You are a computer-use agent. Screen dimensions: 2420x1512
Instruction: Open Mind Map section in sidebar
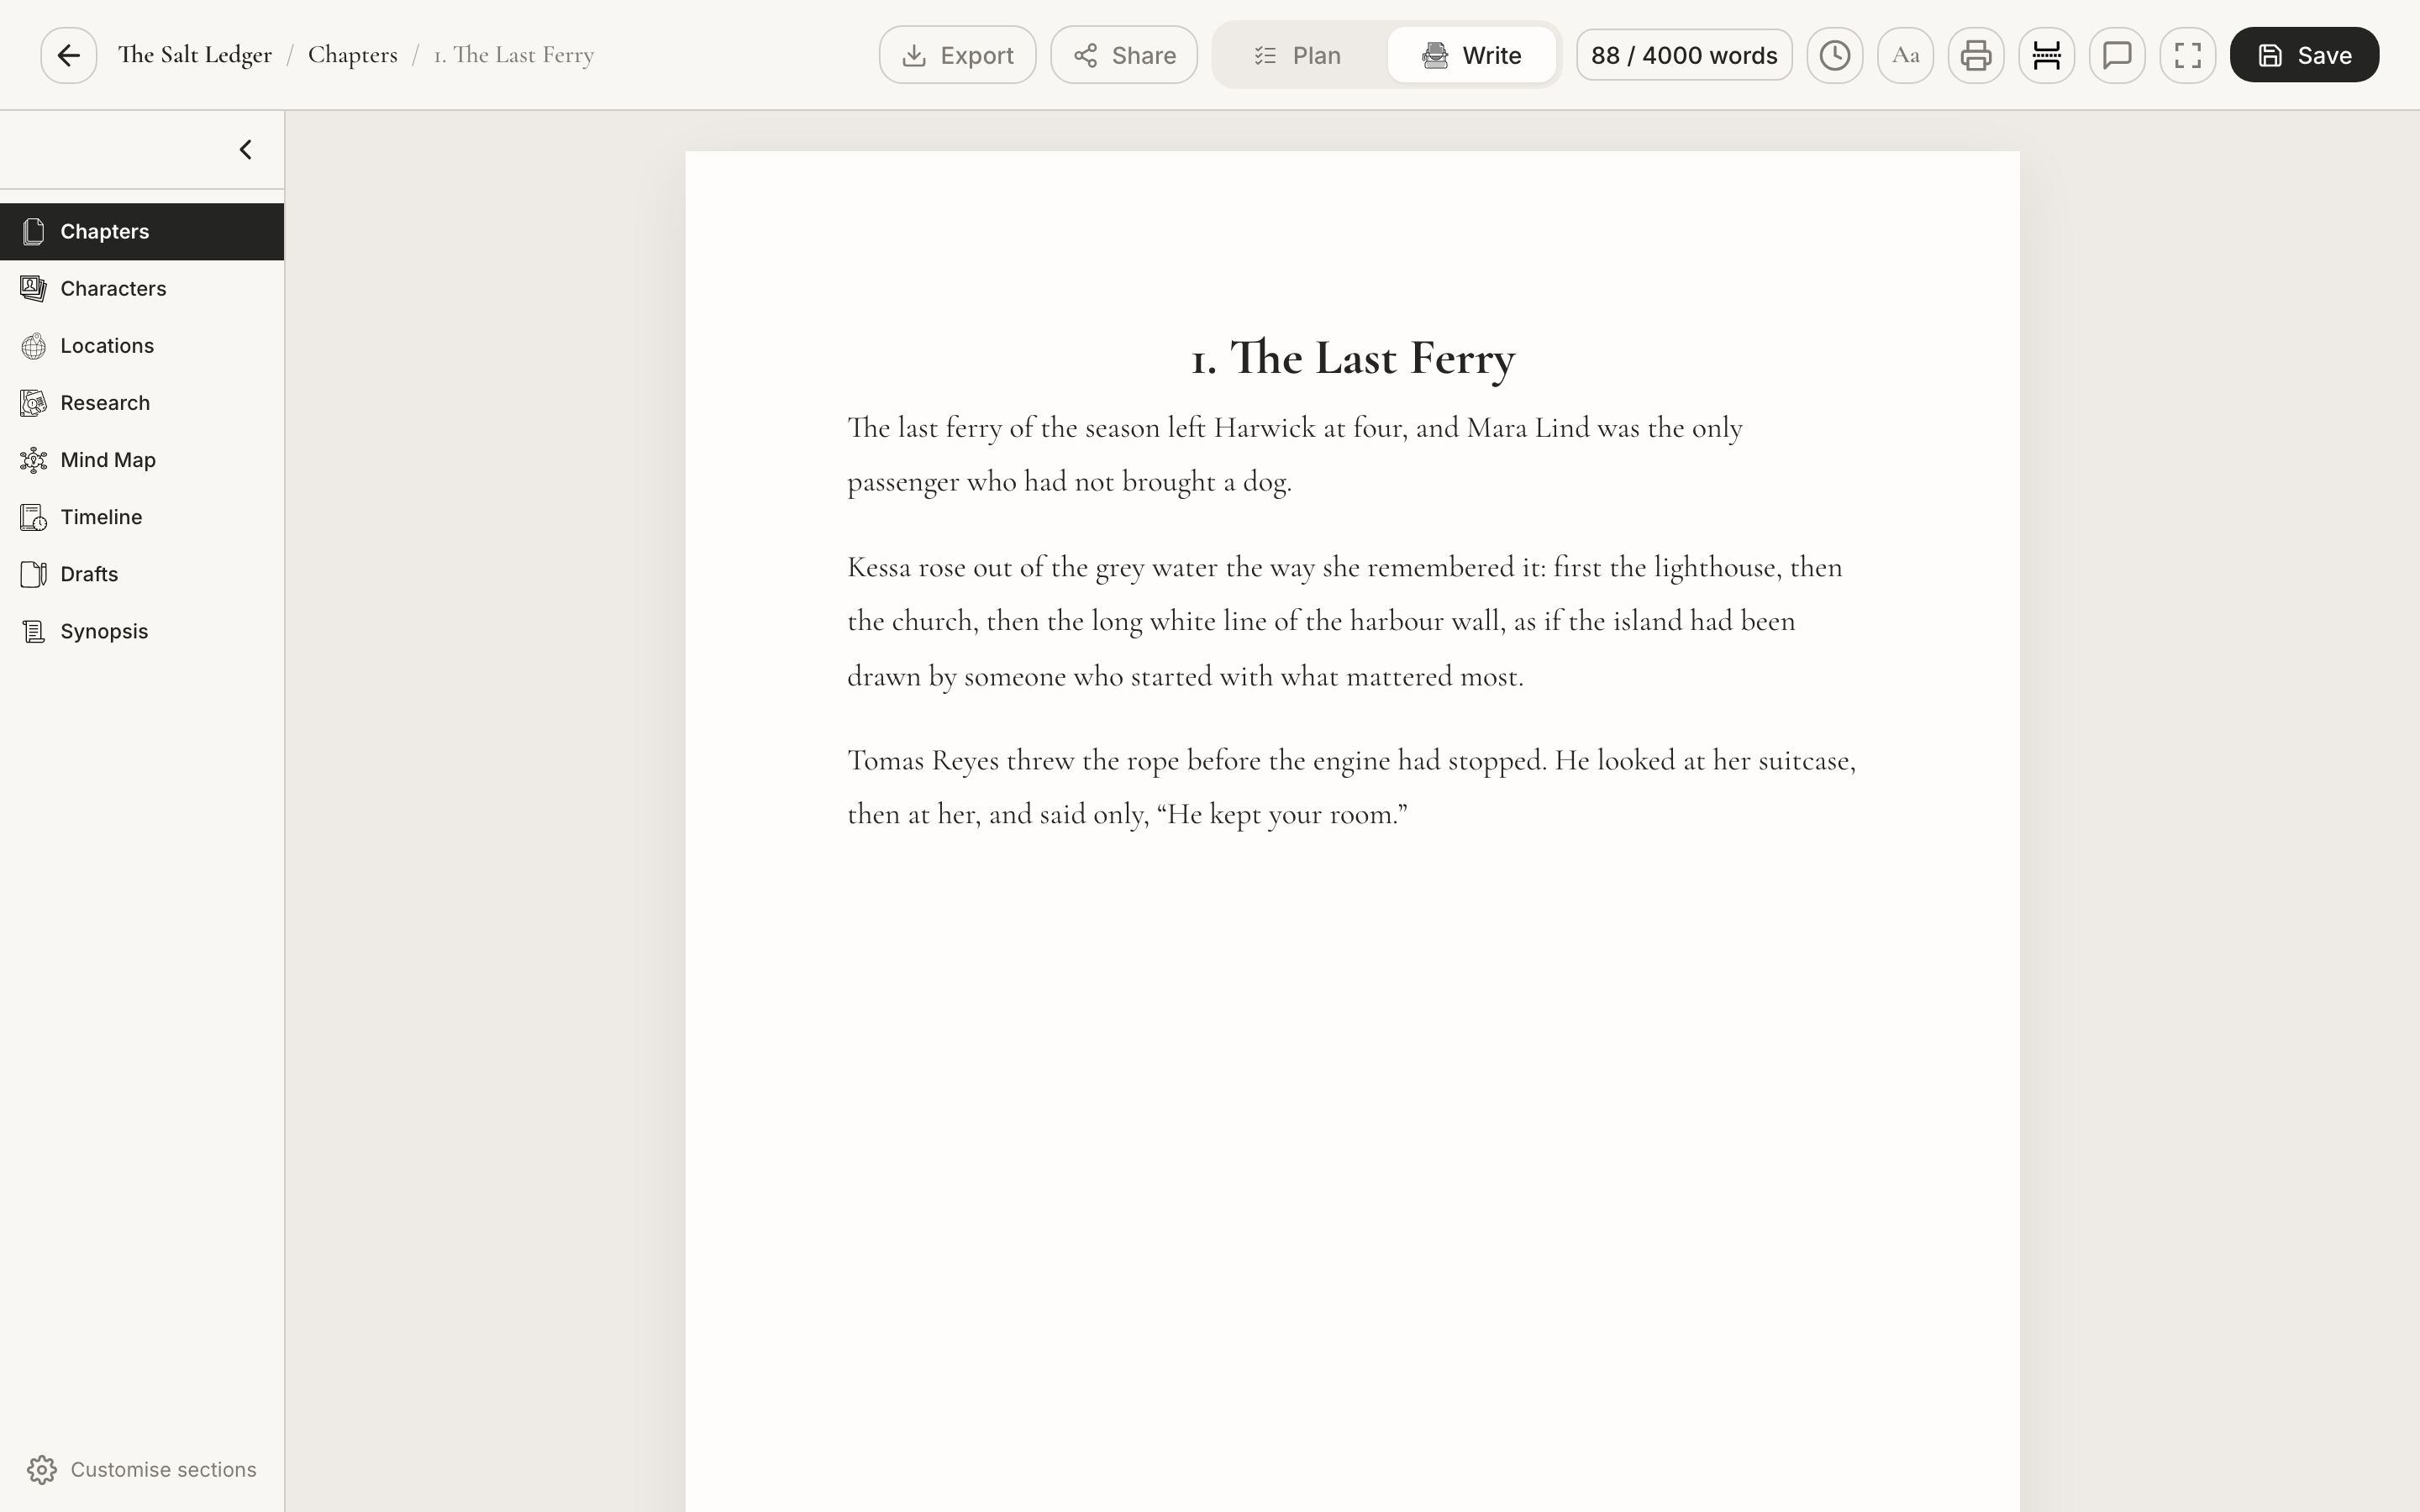[x=142, y=460]
